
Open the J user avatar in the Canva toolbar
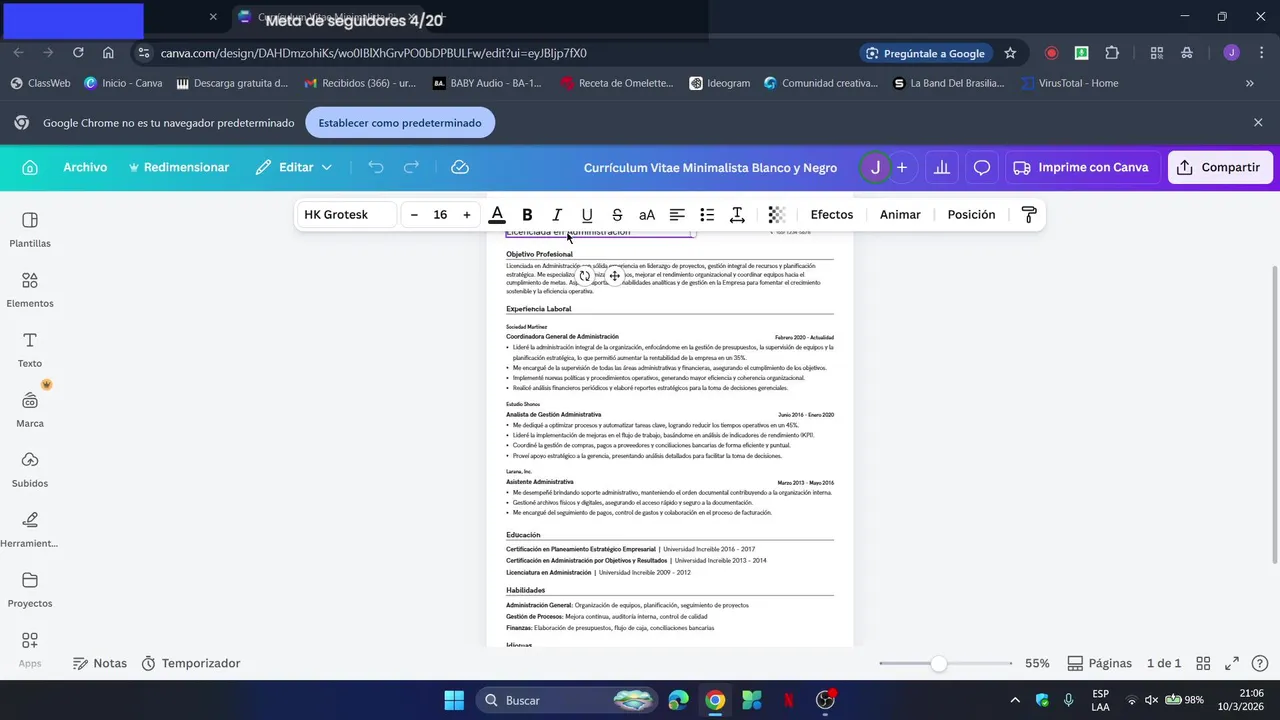(875, 167)
